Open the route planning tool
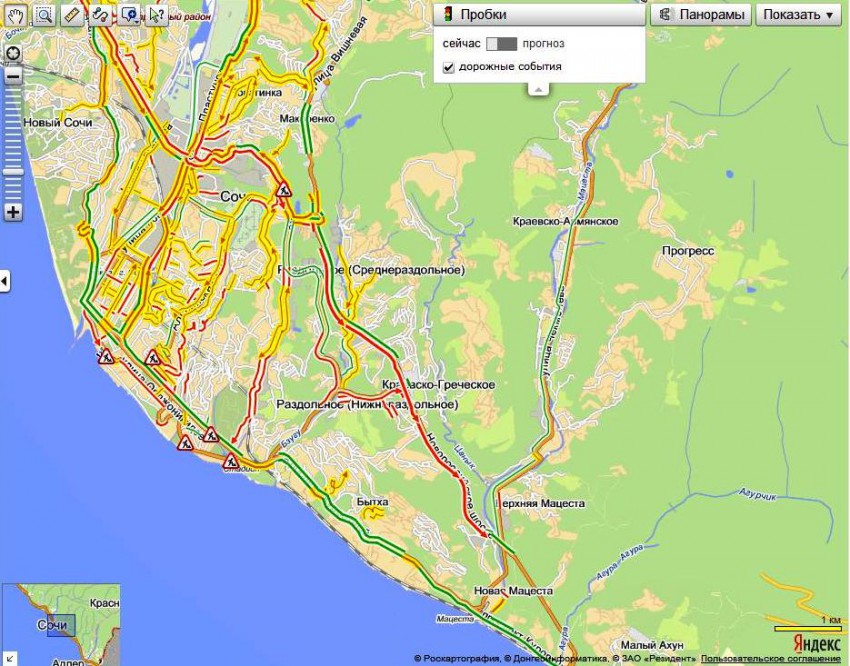850x666 pixels. [101, 15]
